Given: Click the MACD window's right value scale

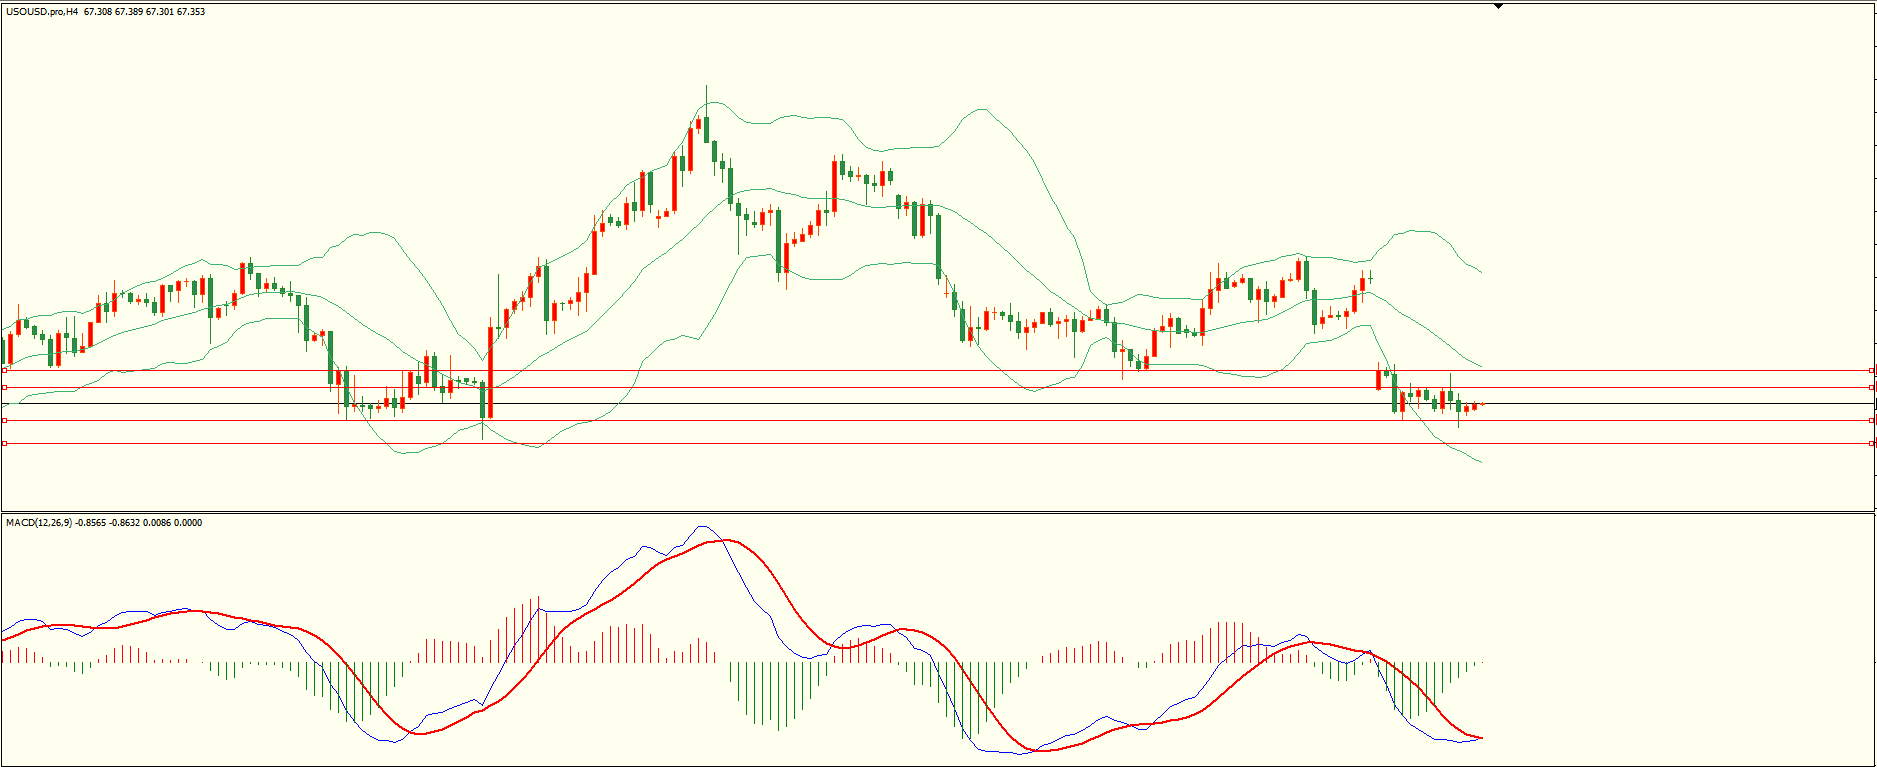Looking at the screenshot, I should pyautogui.click(x=1875, y=640).
